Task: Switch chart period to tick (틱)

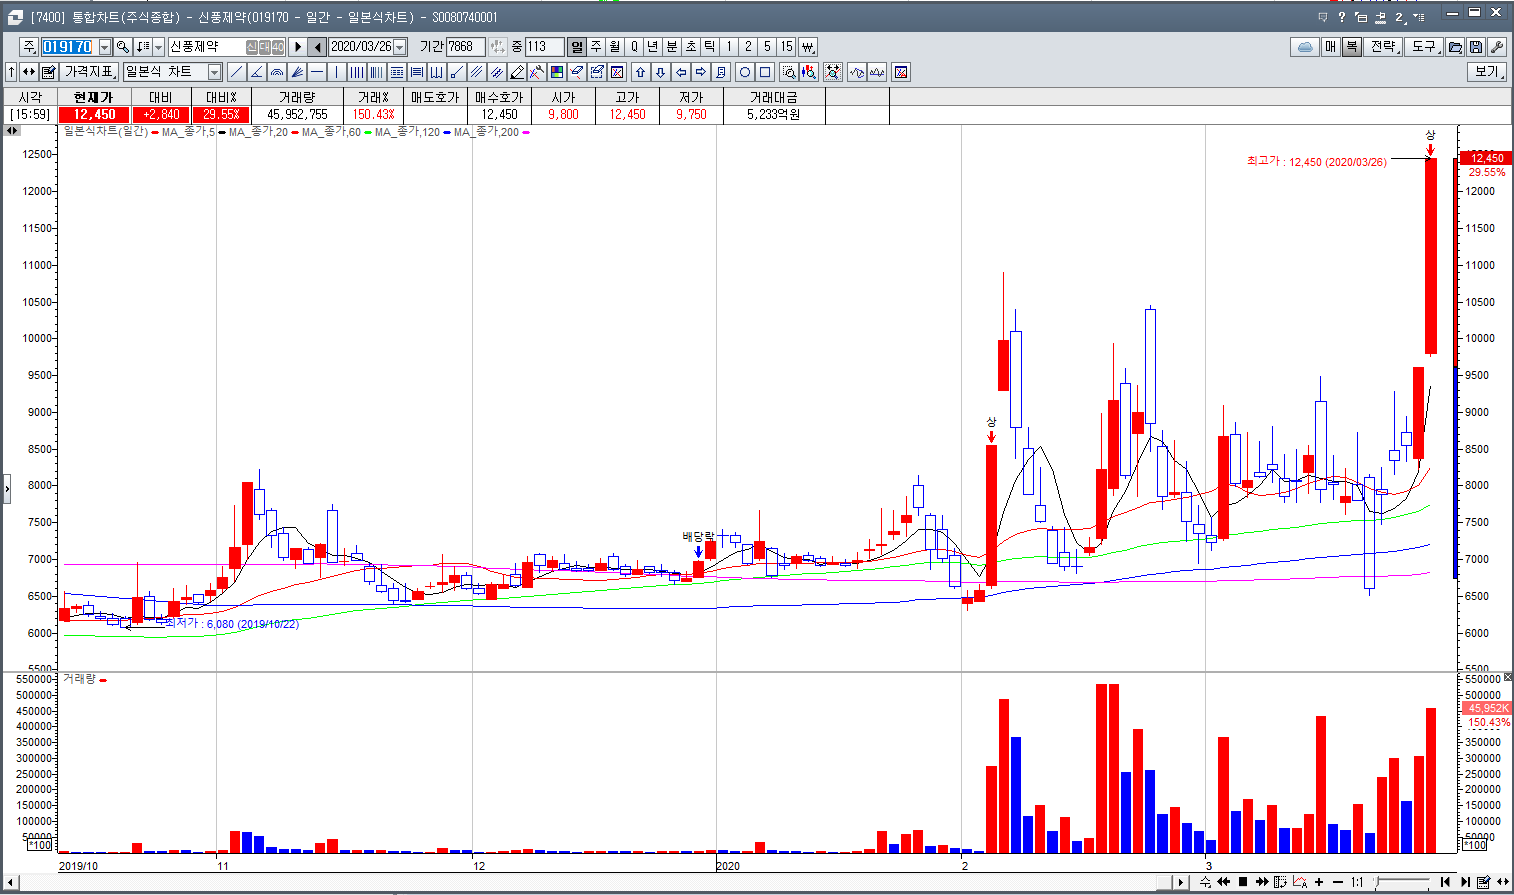Action: 709,47
